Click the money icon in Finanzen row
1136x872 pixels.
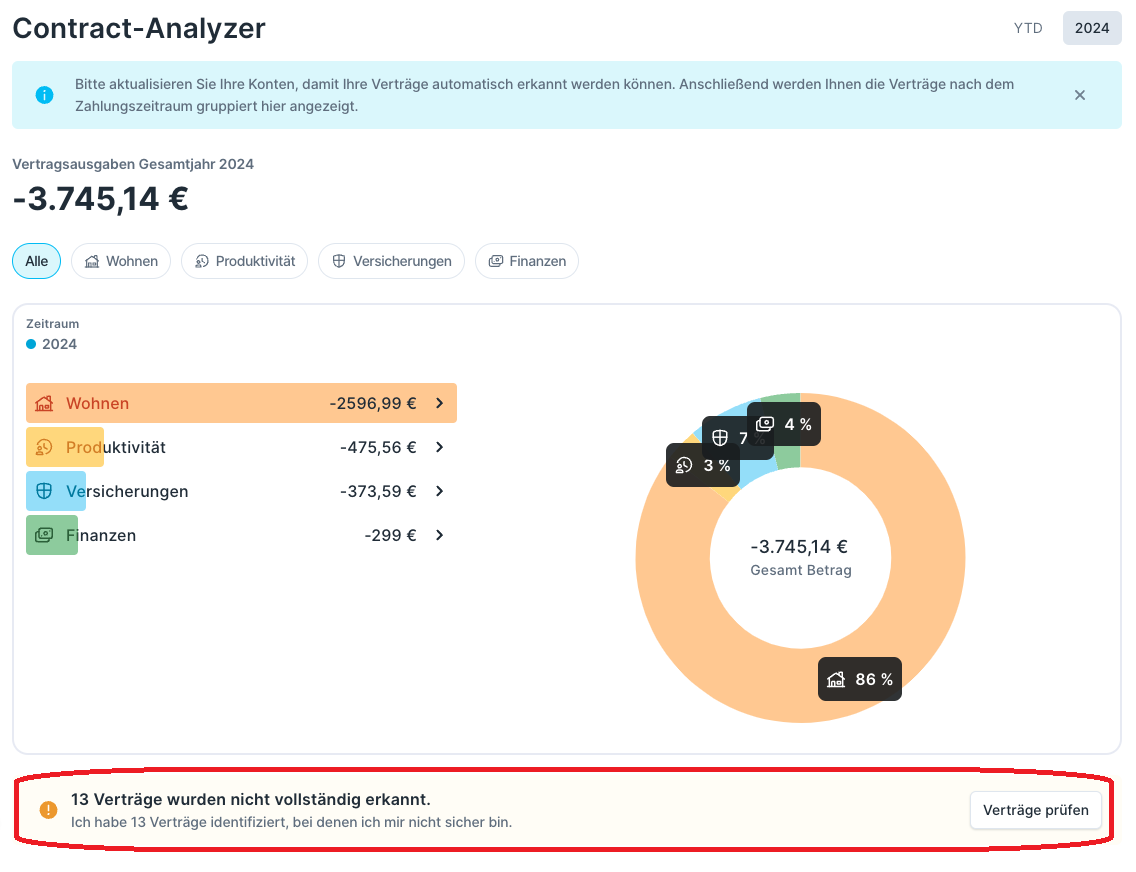[43, 536]
